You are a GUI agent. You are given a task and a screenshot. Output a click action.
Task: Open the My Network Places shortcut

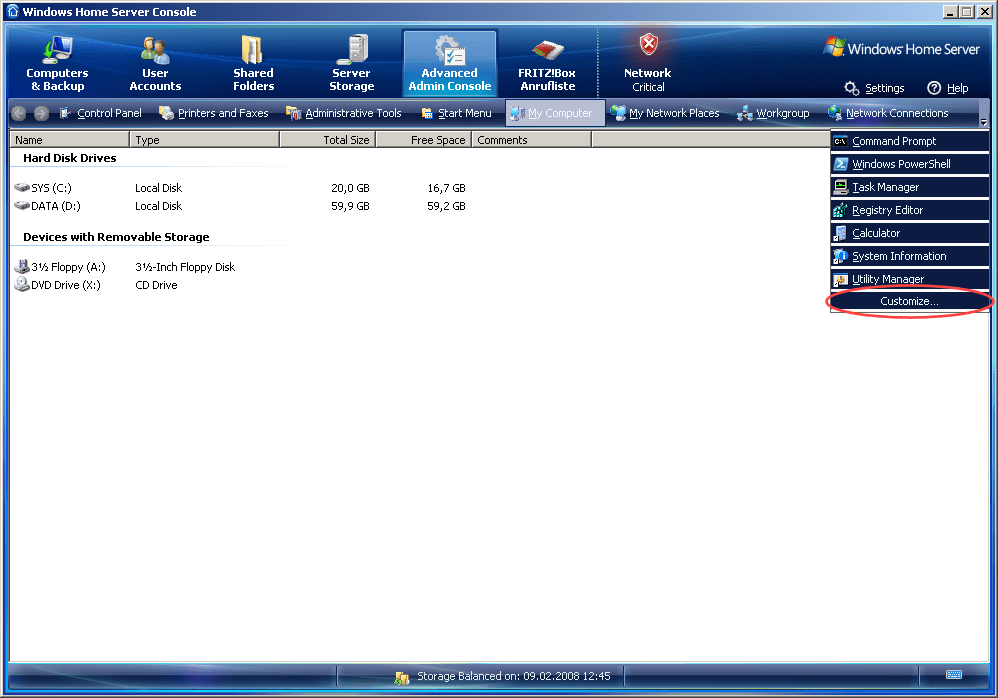pos(664,113)
